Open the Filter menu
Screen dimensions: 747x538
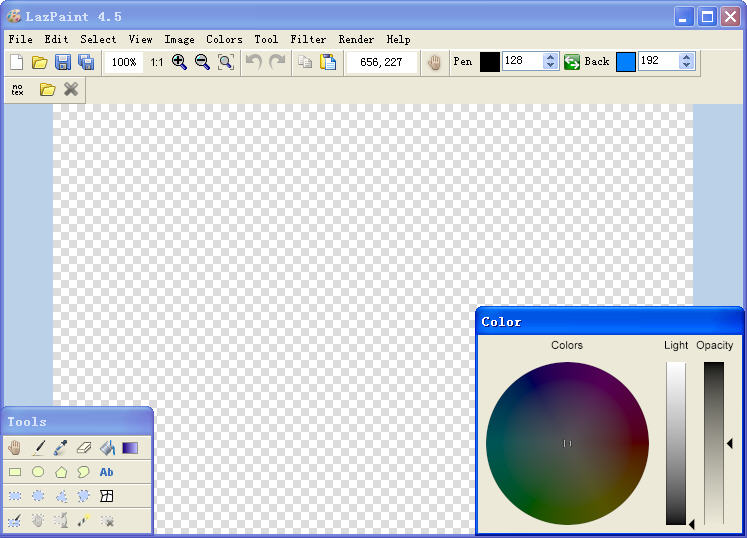tap(308, 39)
